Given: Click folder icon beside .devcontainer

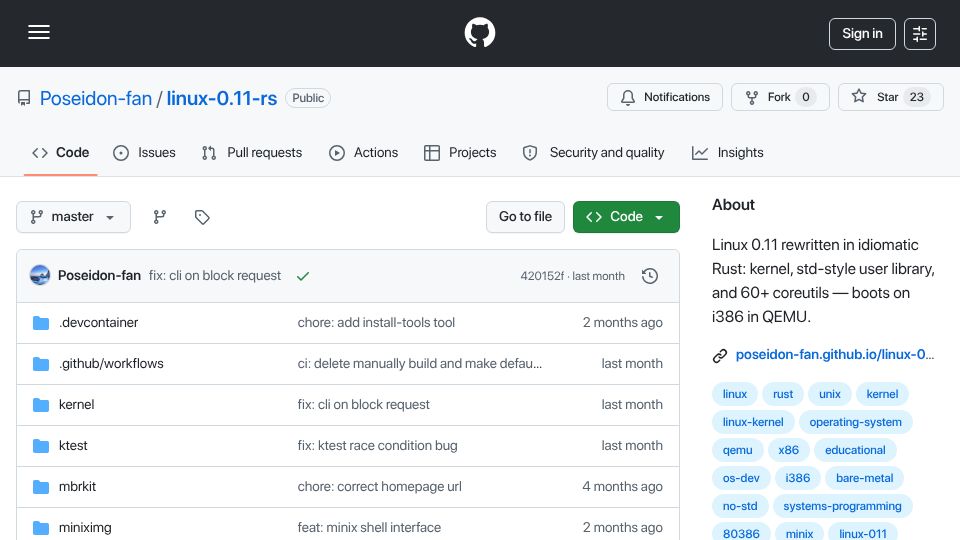Looking at the screenshot, I should 41,323.
